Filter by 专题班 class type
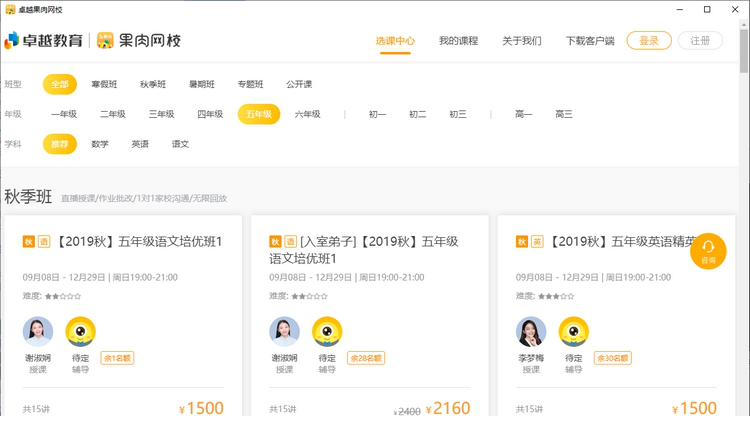Viewport: 750px width, 432px height. click(x=251, y=84)
